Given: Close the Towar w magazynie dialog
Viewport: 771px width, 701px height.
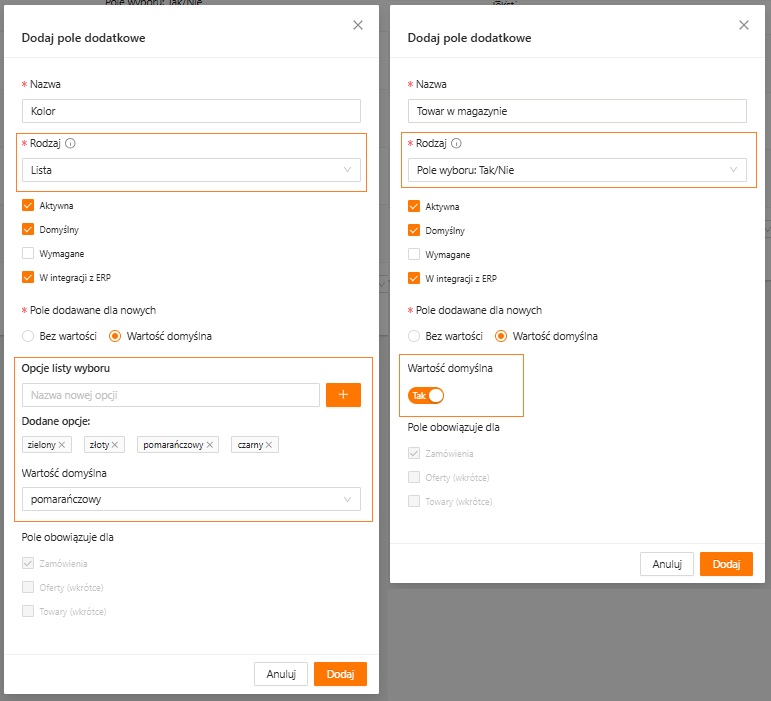Looking at the screenshot, I should (743, 25).
